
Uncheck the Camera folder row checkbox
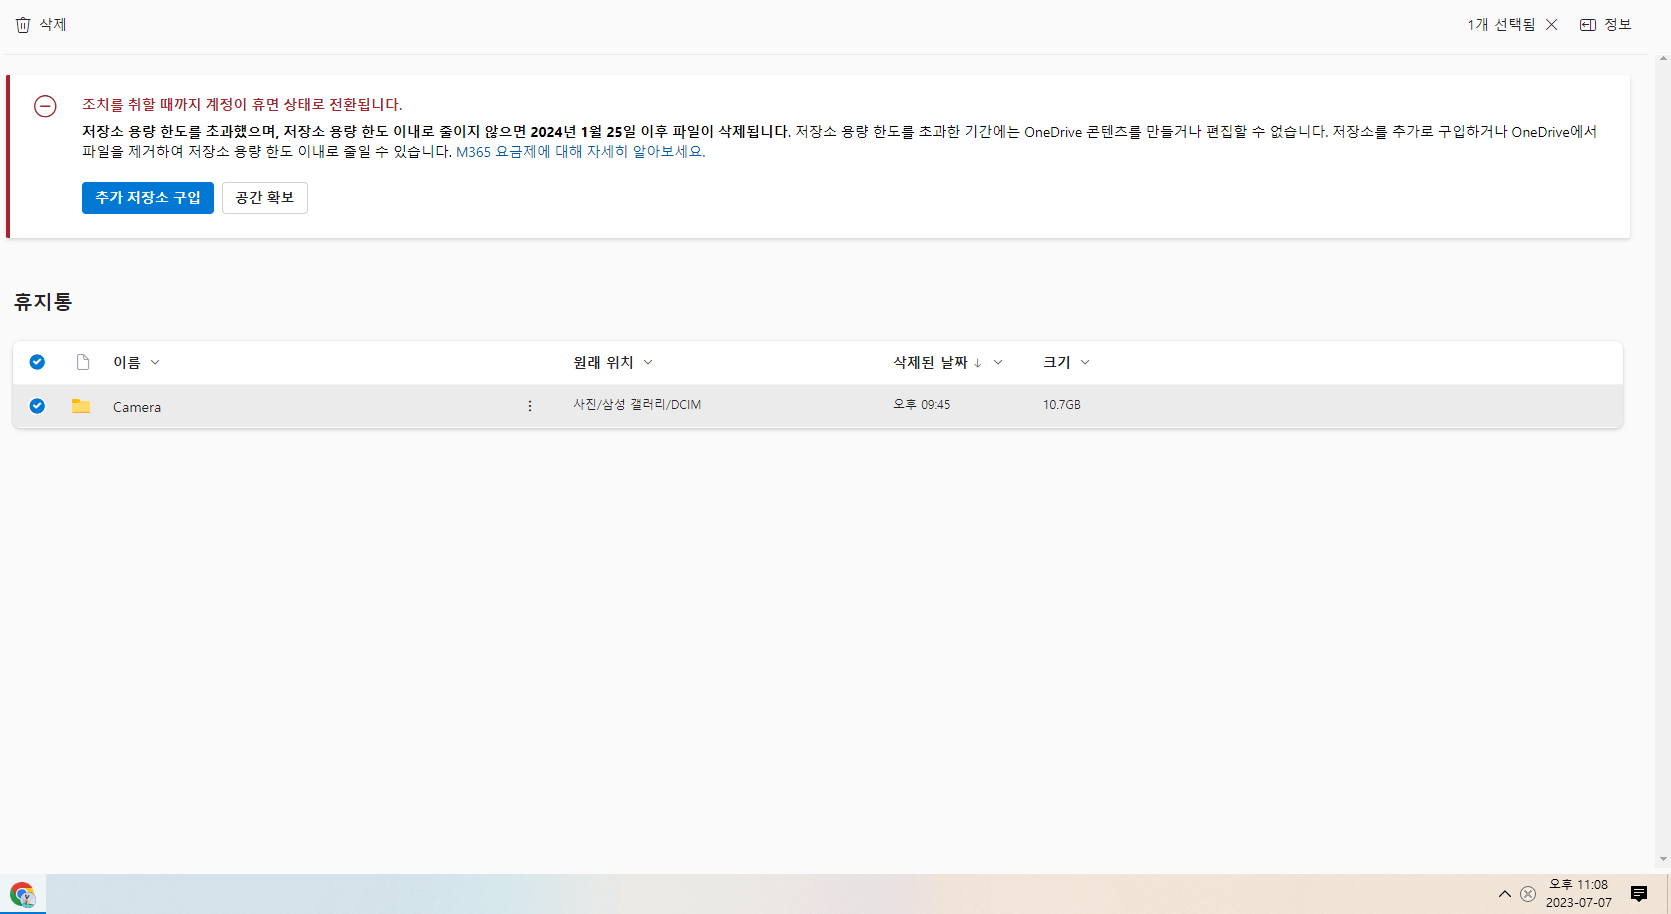[37, 406]
